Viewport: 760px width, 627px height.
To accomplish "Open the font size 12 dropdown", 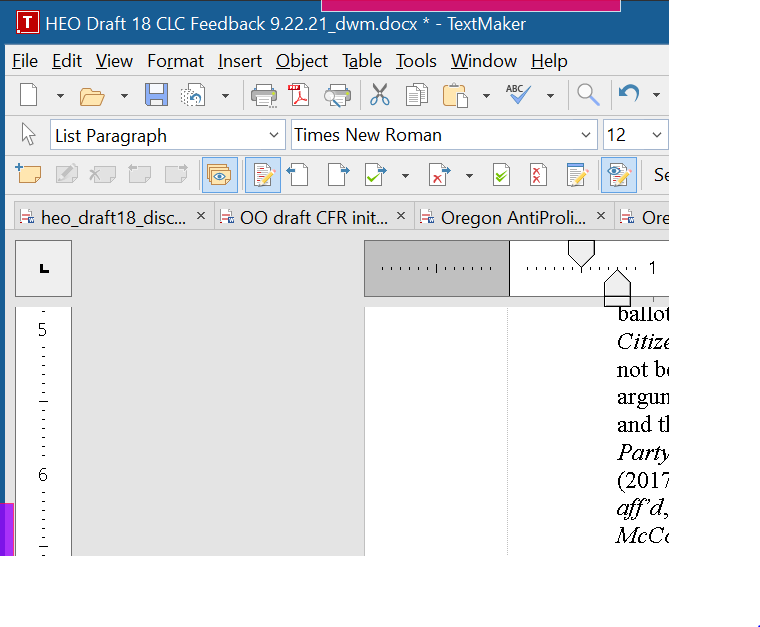I will (656, 135).
